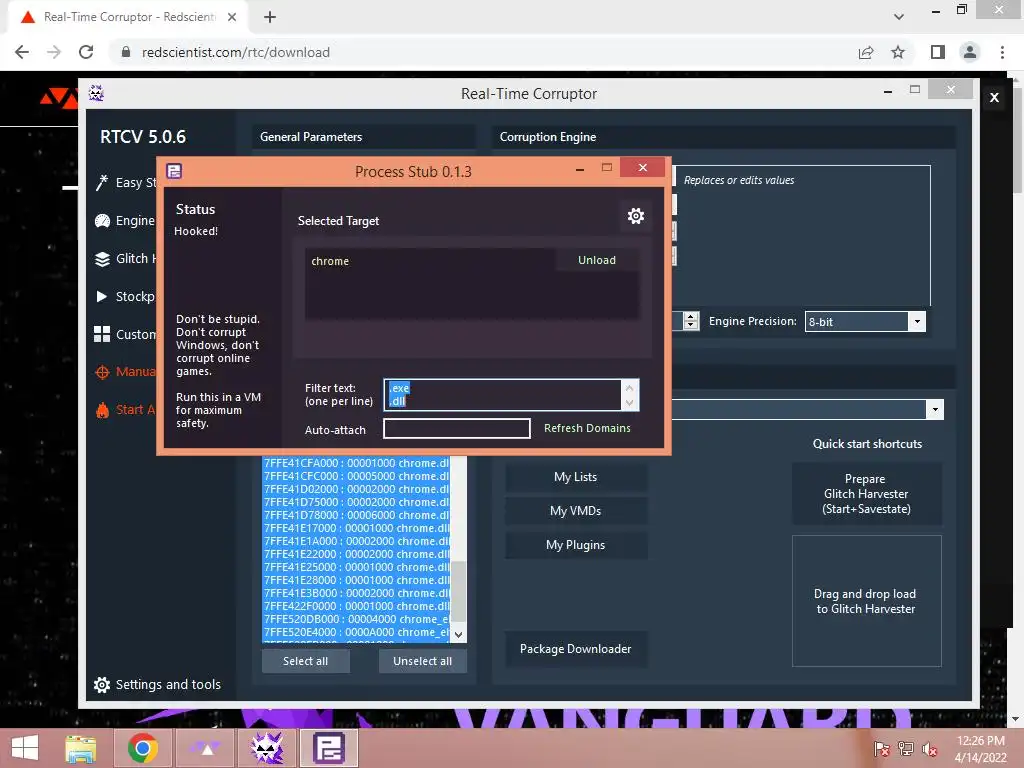The width and height of the screenshot is (1024, 768).
Task: Click the numeric stepper beside Engine Precision
Action: [690, 321]
